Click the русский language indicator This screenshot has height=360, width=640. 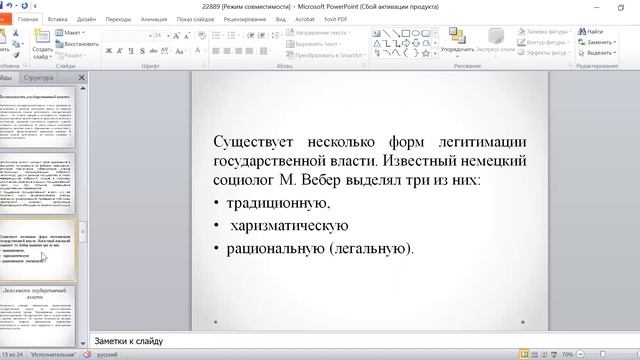(x=107, y=355)
